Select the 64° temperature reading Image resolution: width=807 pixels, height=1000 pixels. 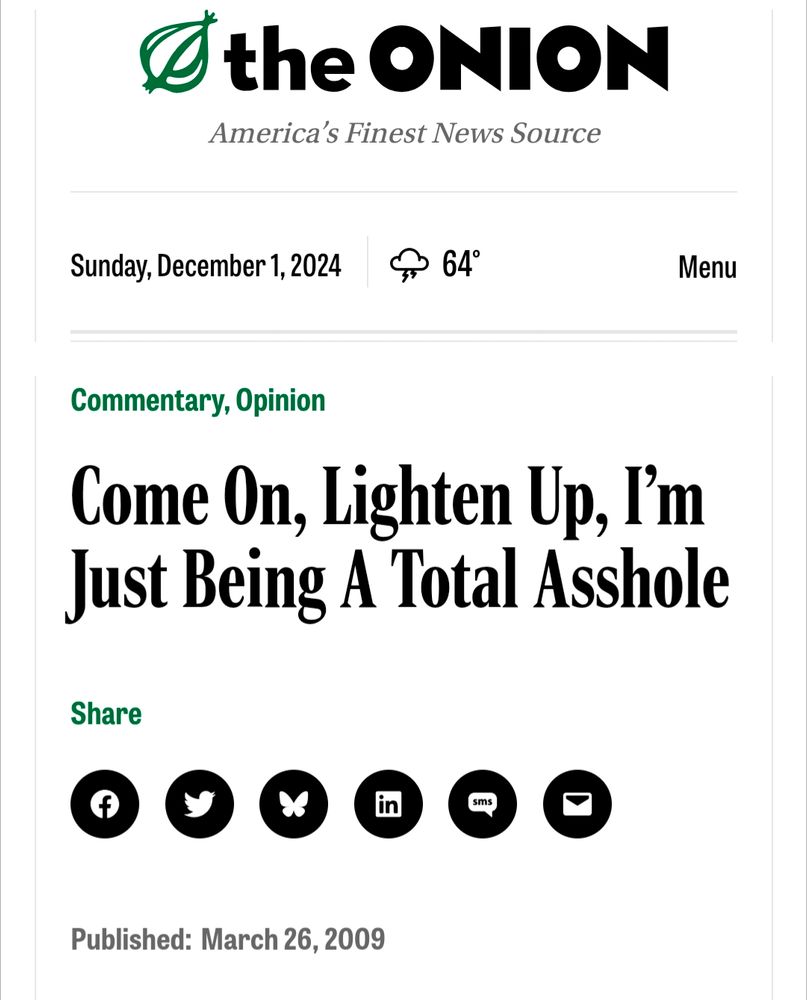(x=461, y=265)
